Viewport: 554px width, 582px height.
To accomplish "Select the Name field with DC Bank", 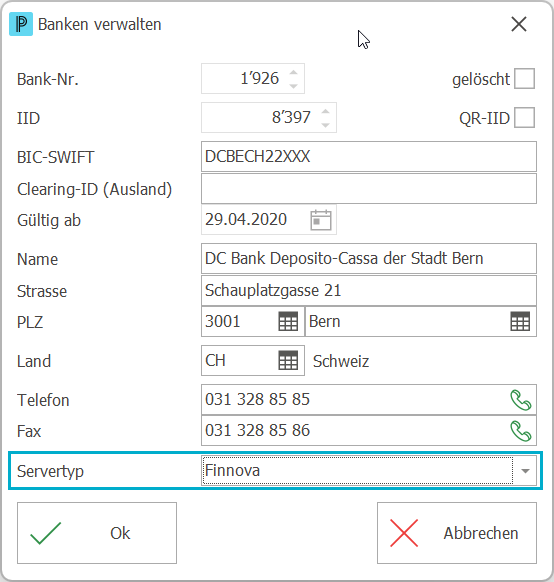I will 369,259.
